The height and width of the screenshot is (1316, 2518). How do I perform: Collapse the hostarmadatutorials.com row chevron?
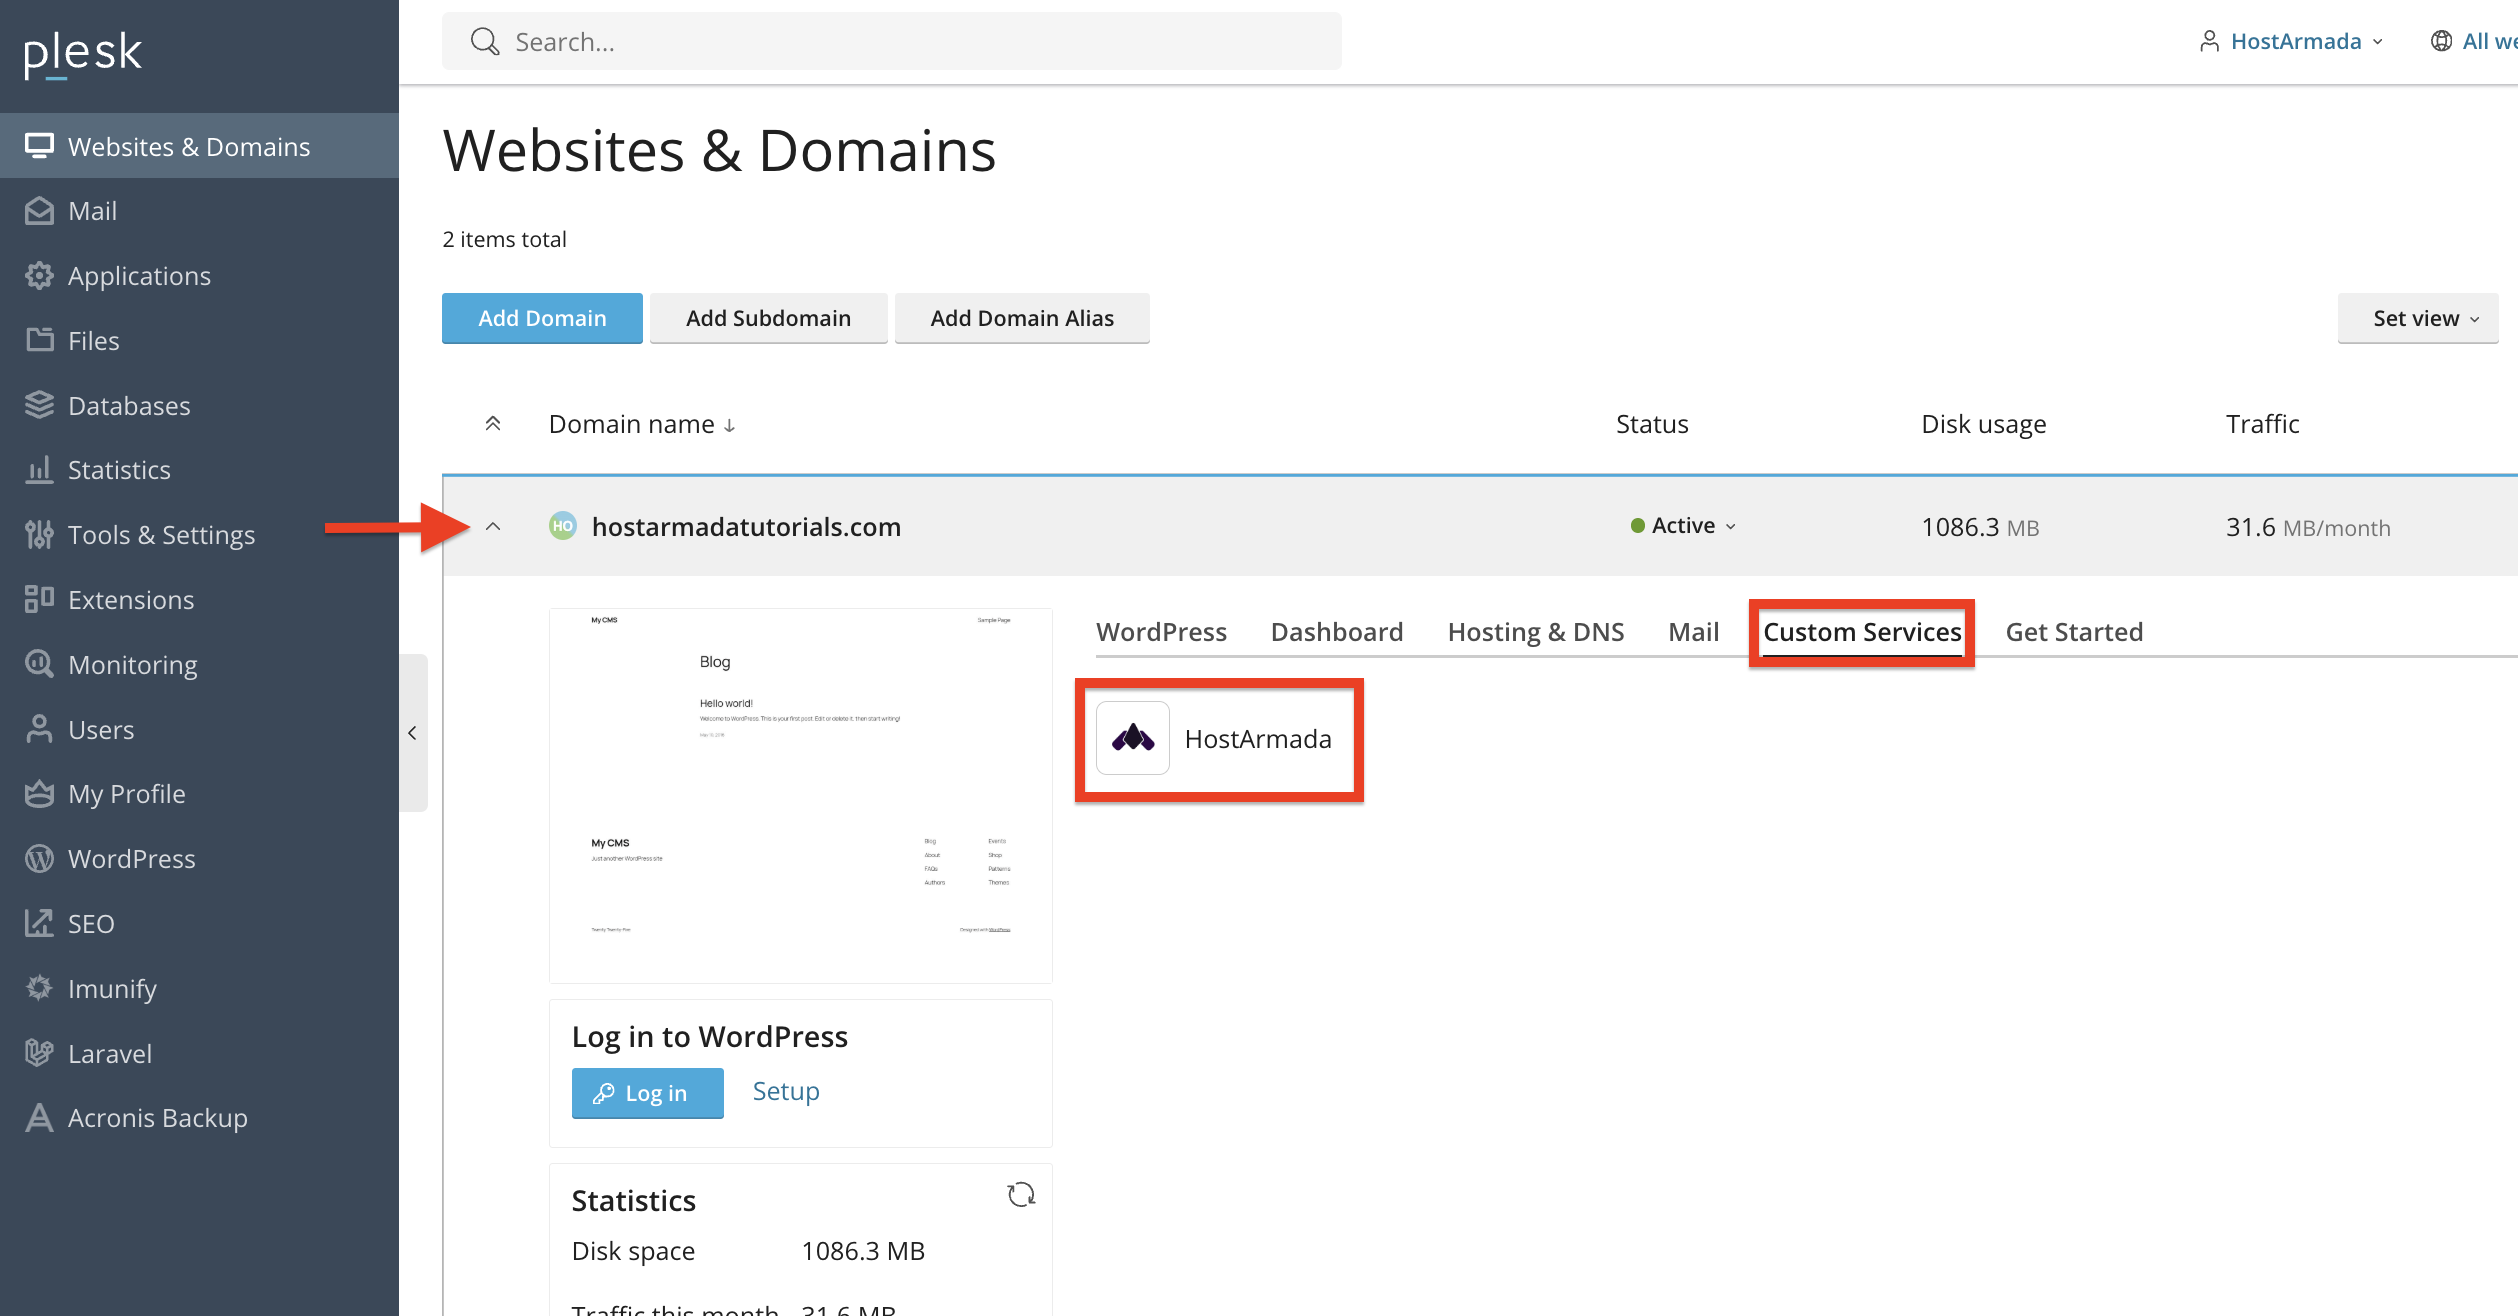tap(493, 526)
